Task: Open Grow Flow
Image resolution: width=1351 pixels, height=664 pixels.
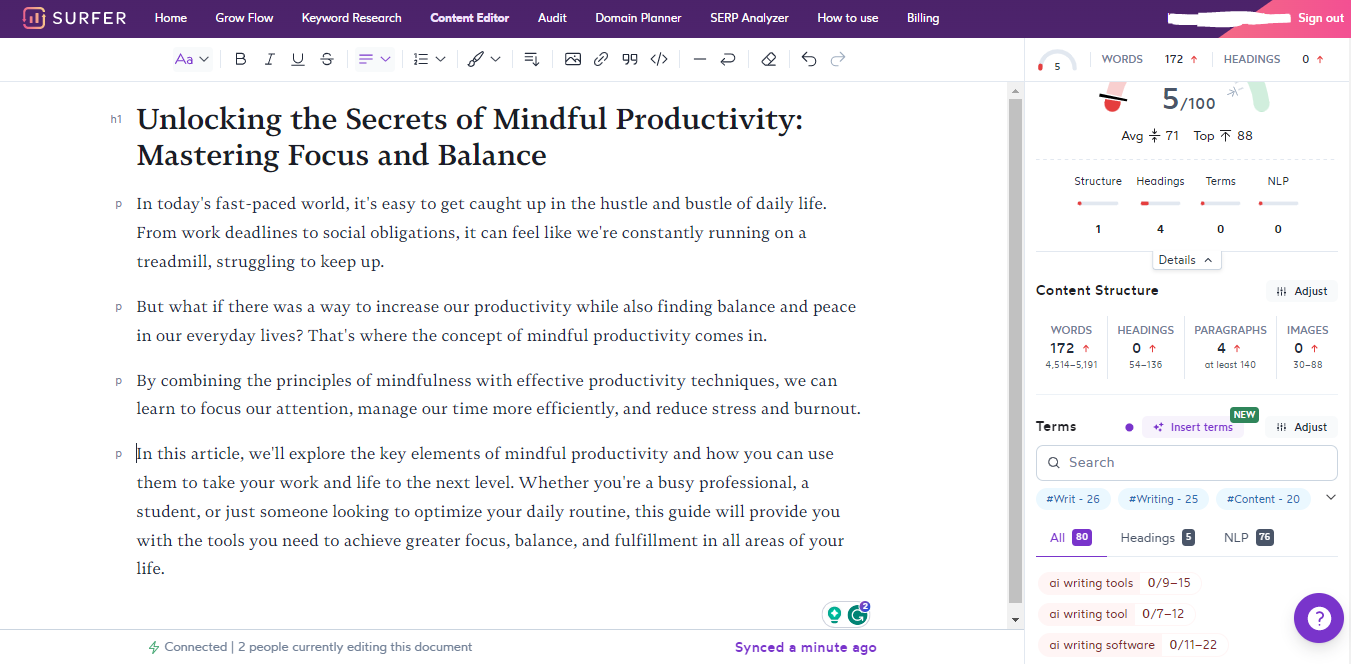Action: (x=244, y=18)
